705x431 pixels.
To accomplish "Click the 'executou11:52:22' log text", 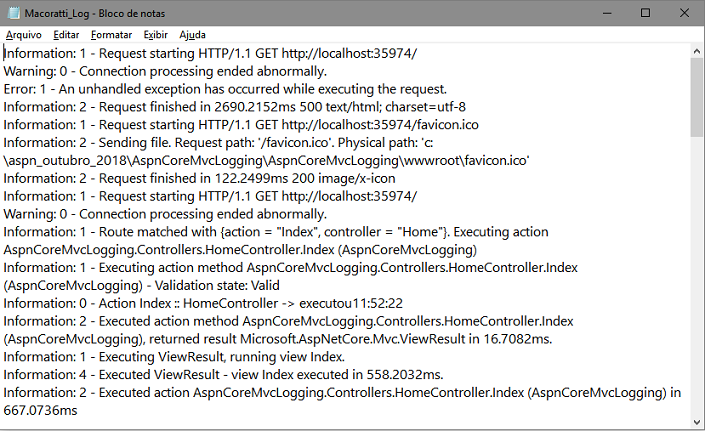I will (x=351, y=303).
